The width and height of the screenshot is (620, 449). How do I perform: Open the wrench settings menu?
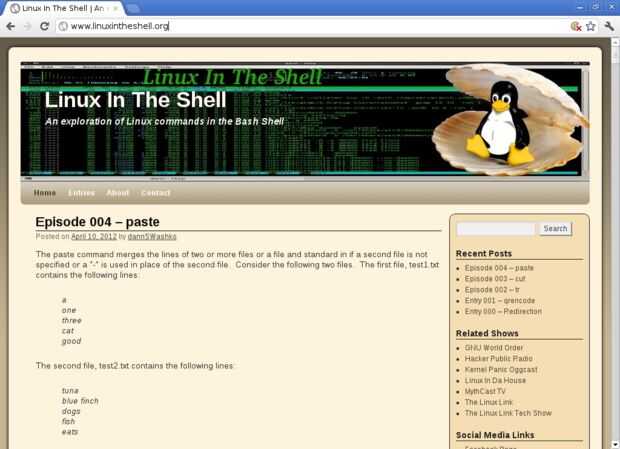click(x=609, y=26)
